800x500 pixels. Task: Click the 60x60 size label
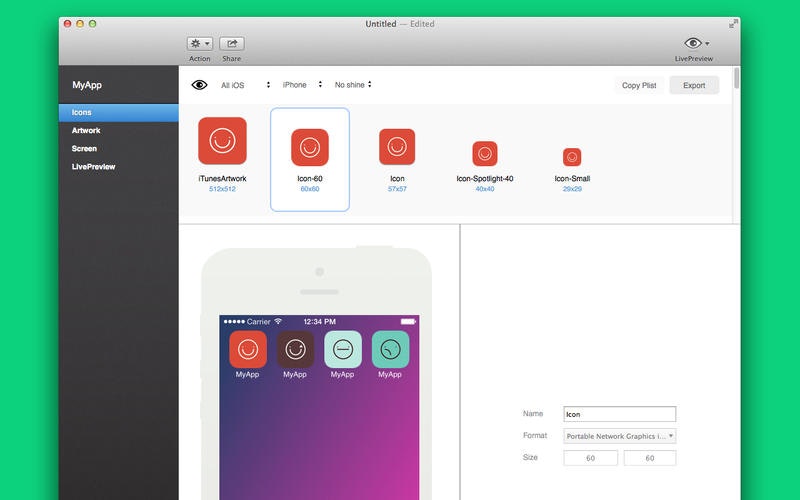310,189
